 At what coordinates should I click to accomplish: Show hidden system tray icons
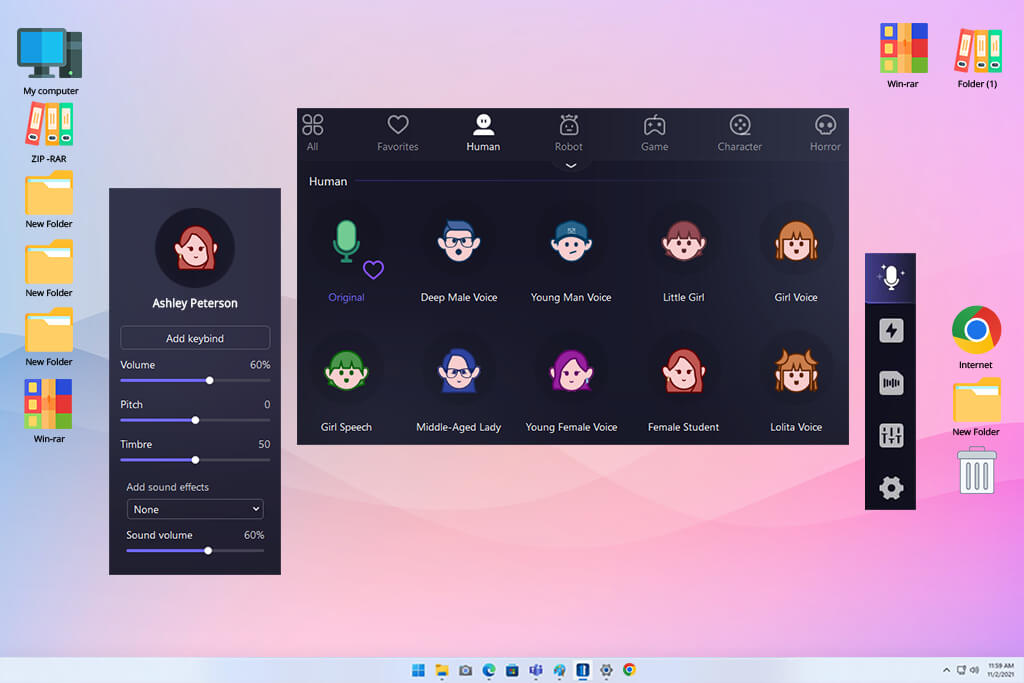946,670
